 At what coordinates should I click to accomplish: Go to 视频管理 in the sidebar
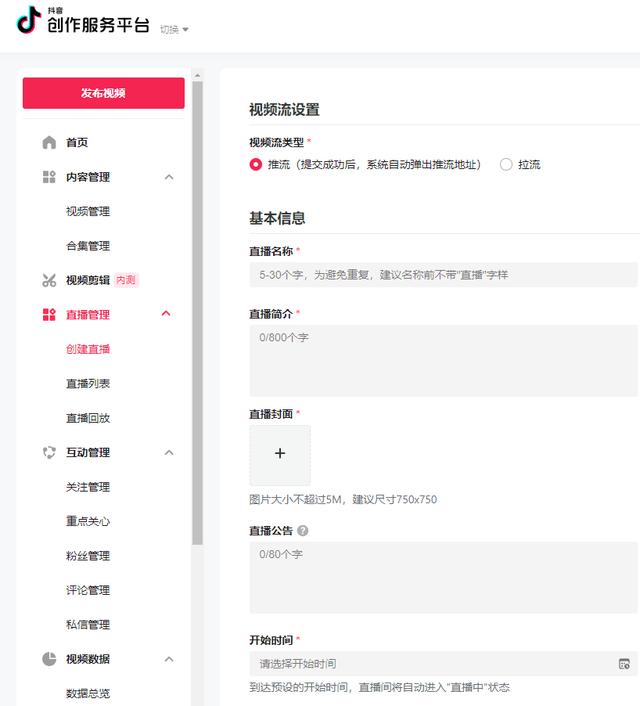[88, 212]
